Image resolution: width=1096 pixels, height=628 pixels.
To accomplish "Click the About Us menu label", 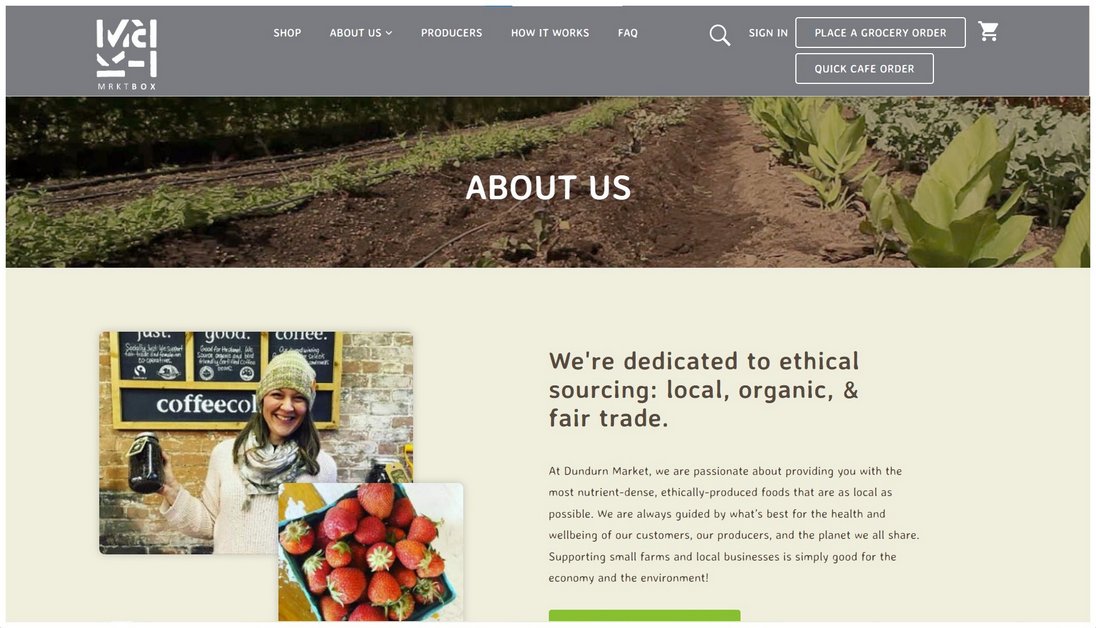I will pyautogui.click(x=355, y=33).
